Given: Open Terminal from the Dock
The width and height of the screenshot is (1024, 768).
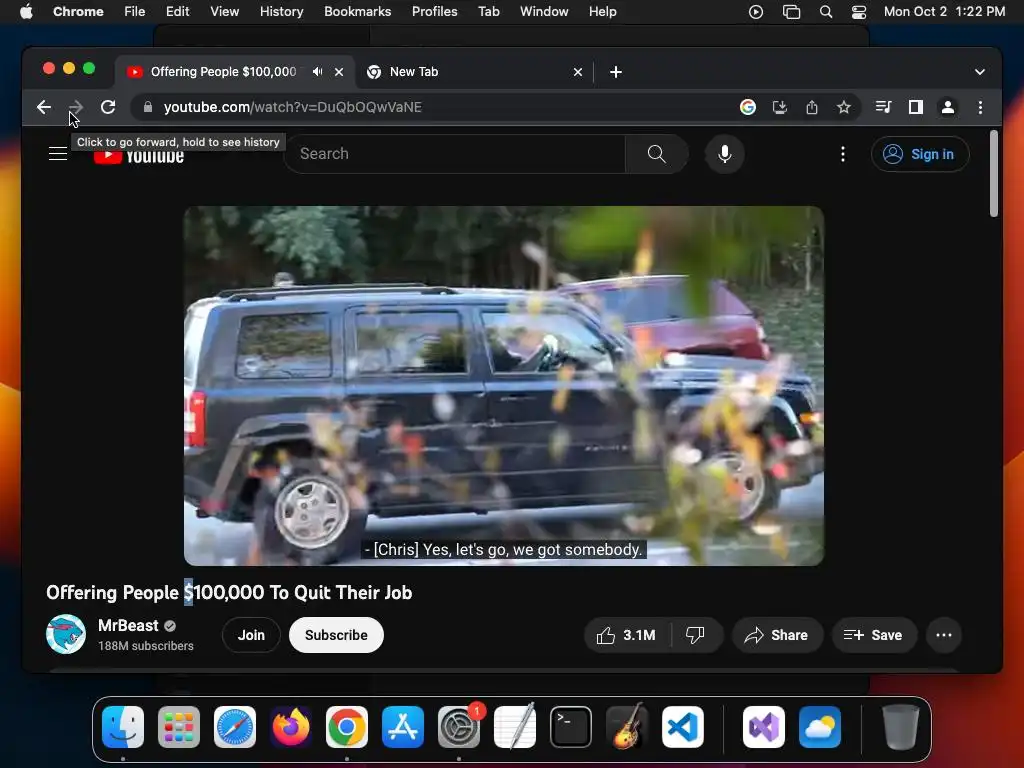Looking at the screenshot, I should coord(571,727).
